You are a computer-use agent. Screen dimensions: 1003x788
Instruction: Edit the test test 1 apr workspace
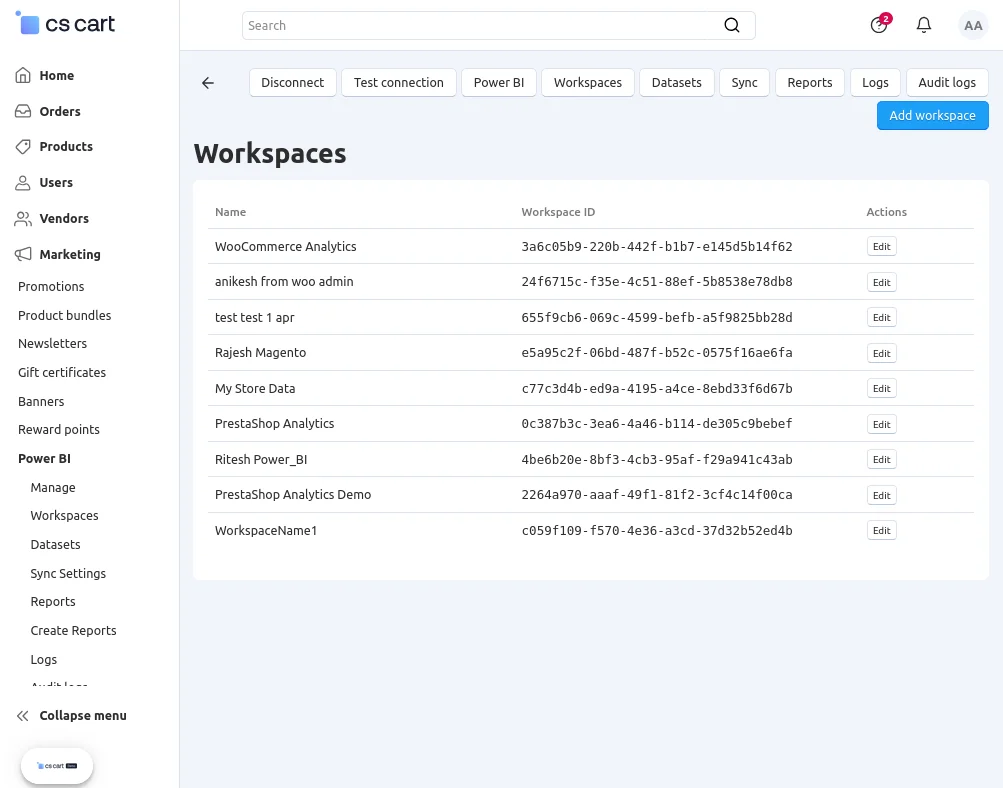(x=881, y=317)
